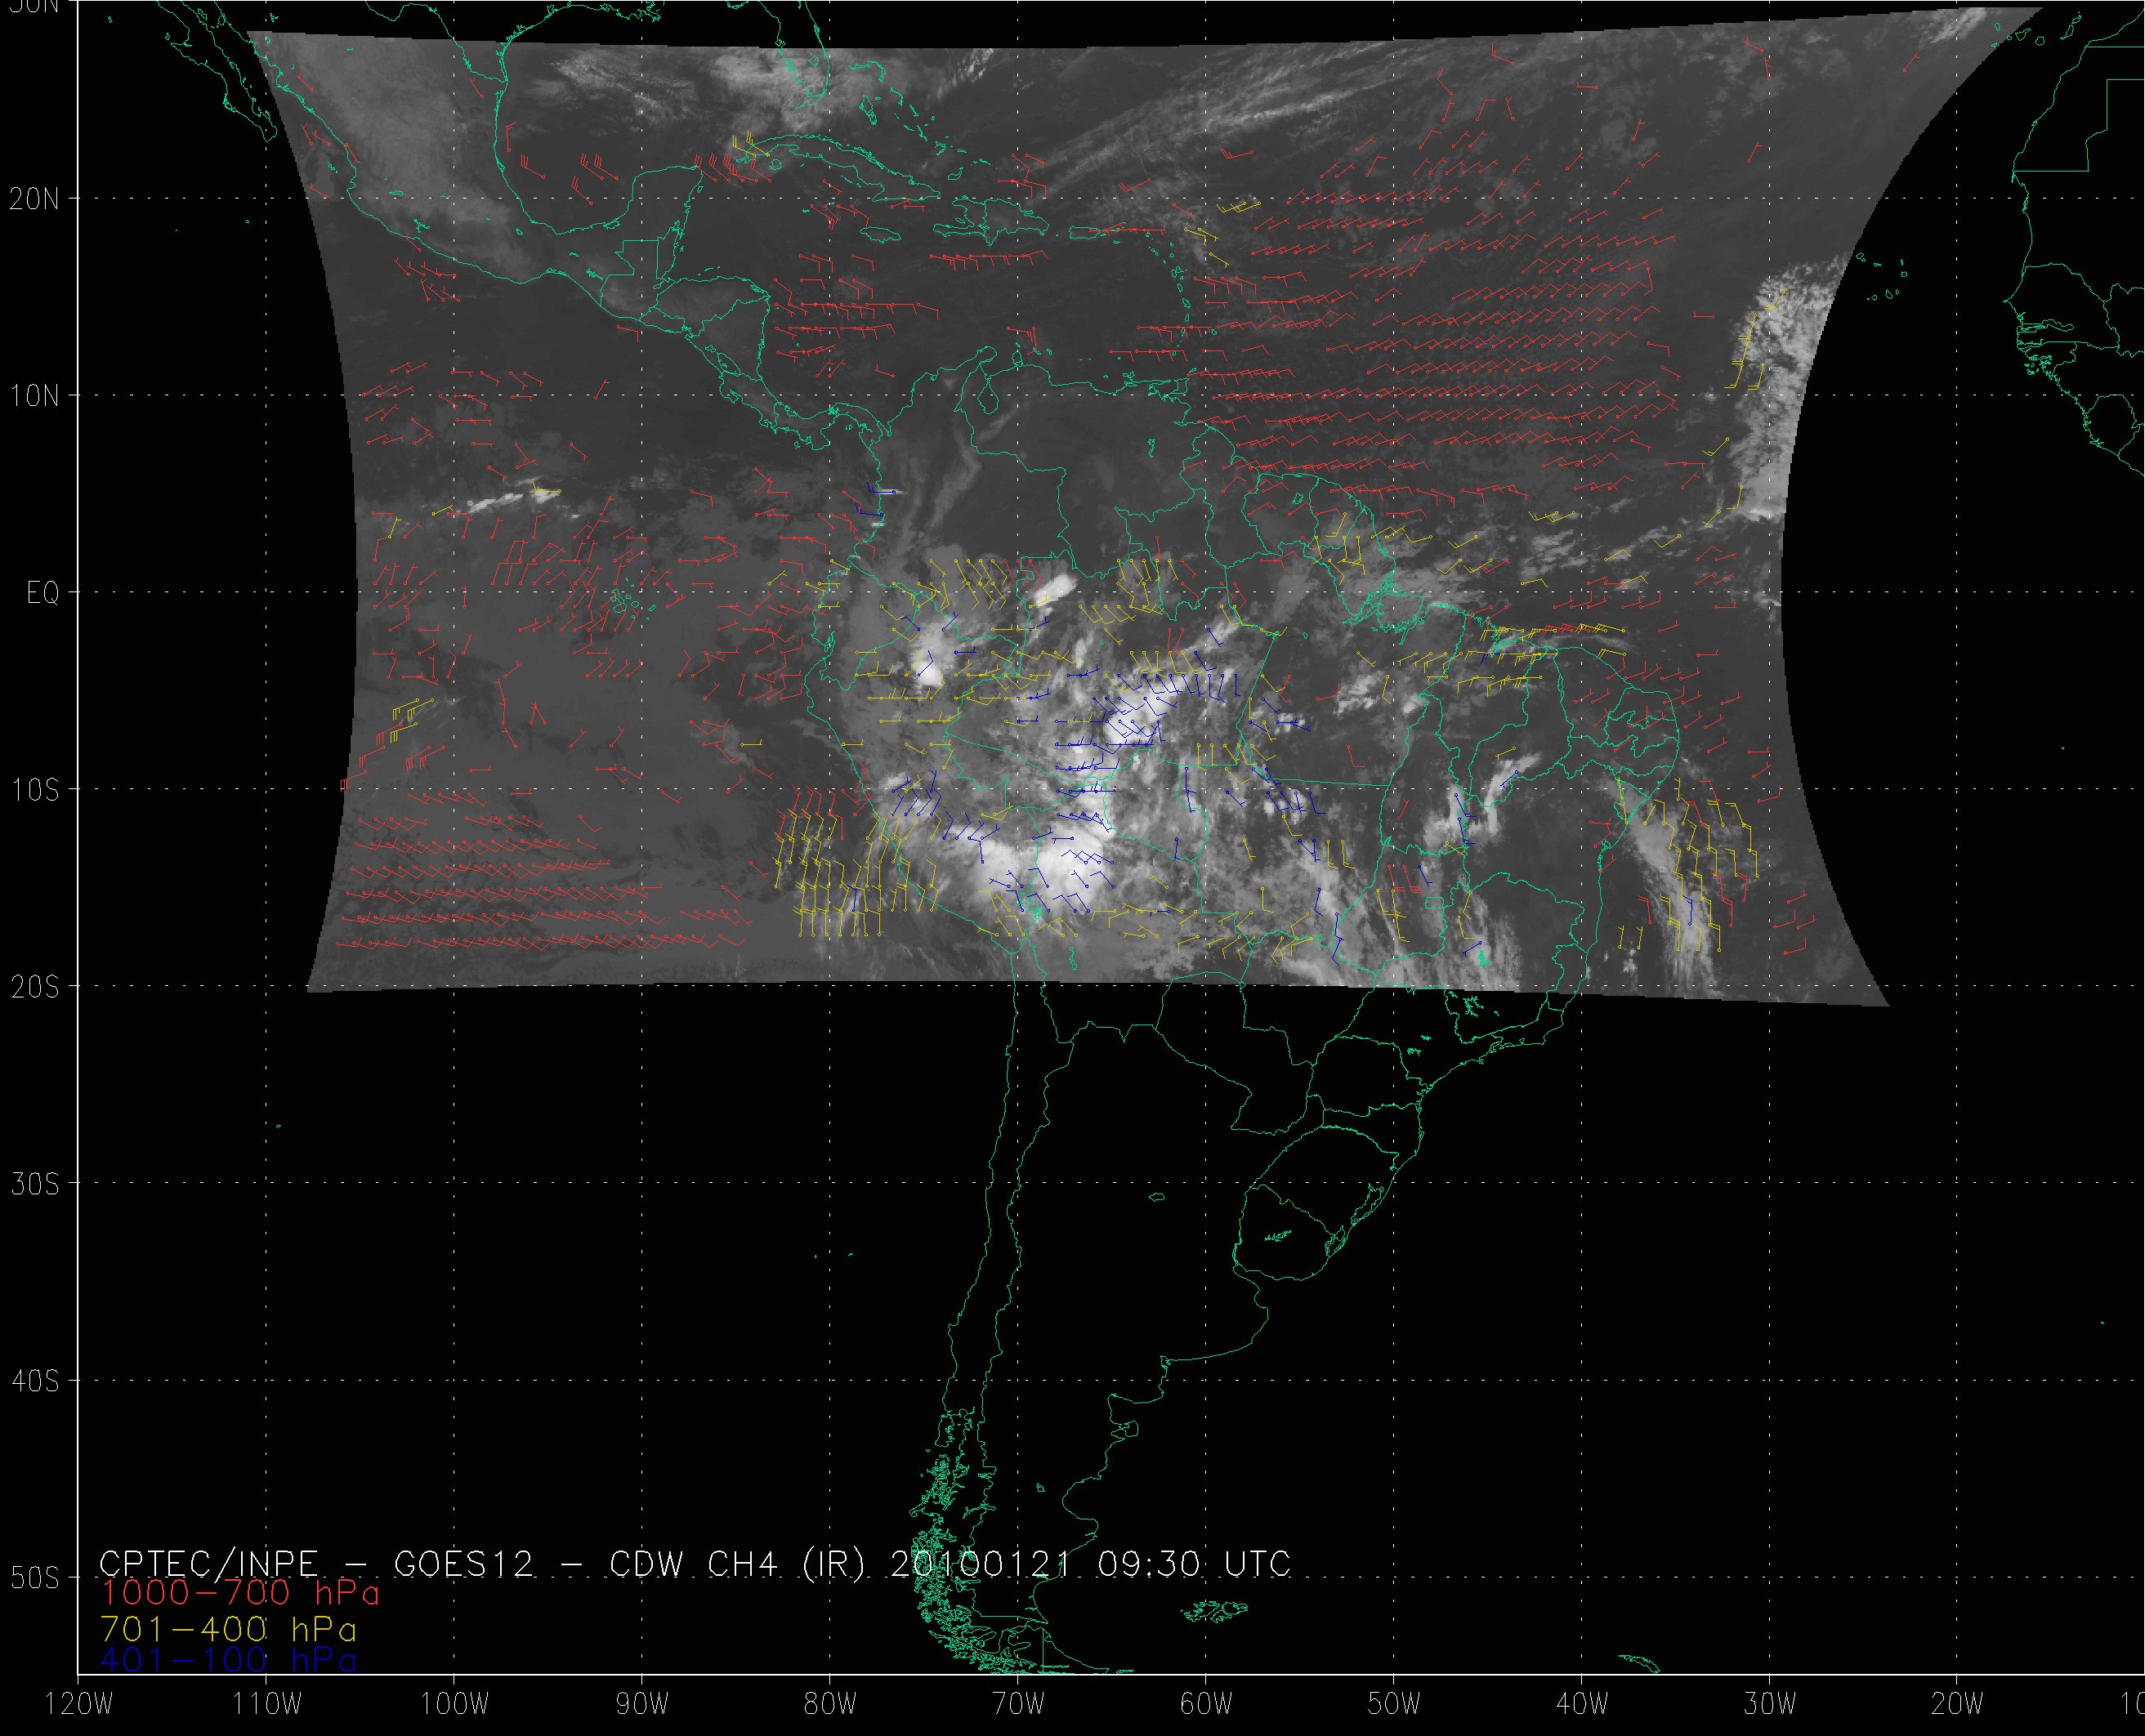
Task: Click the 40S latitude label
Action: pos(35,1381)
